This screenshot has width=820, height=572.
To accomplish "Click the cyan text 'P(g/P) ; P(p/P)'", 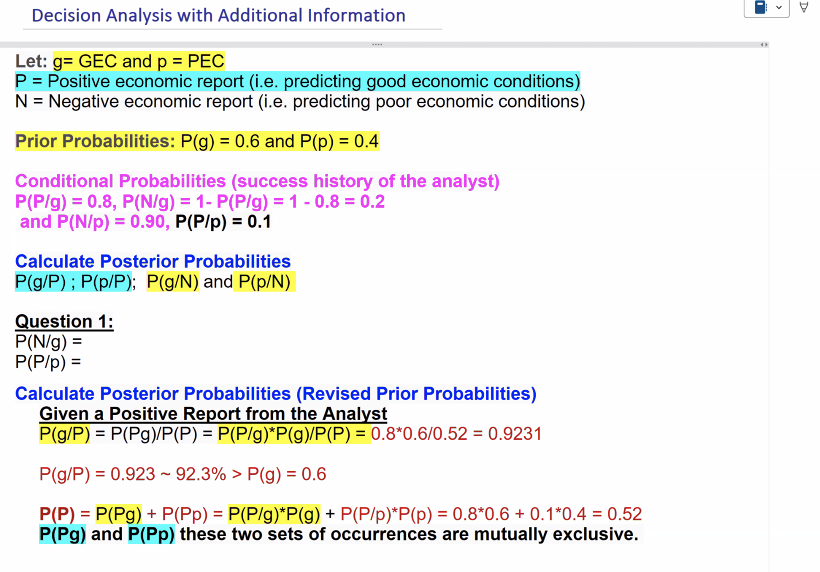I will coord(73,282).
